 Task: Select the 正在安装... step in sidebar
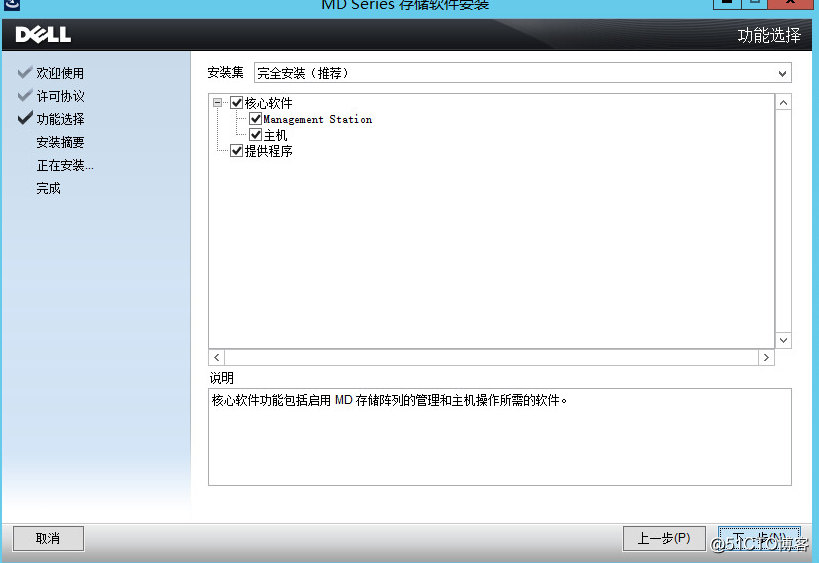[x=65, y=166]
